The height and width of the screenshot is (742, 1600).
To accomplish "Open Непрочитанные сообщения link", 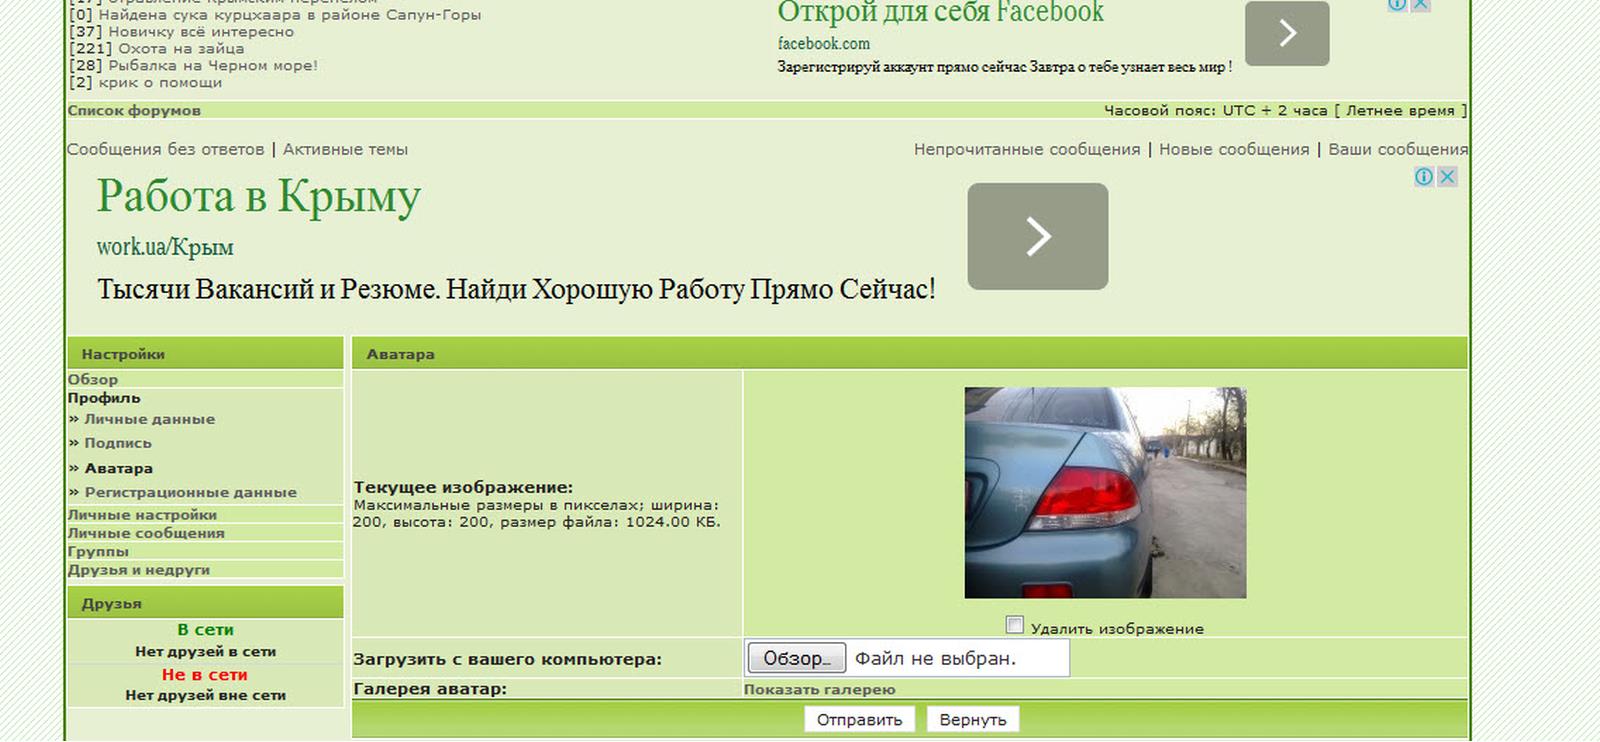I will pyautogui.click(x=1026, y=149).
